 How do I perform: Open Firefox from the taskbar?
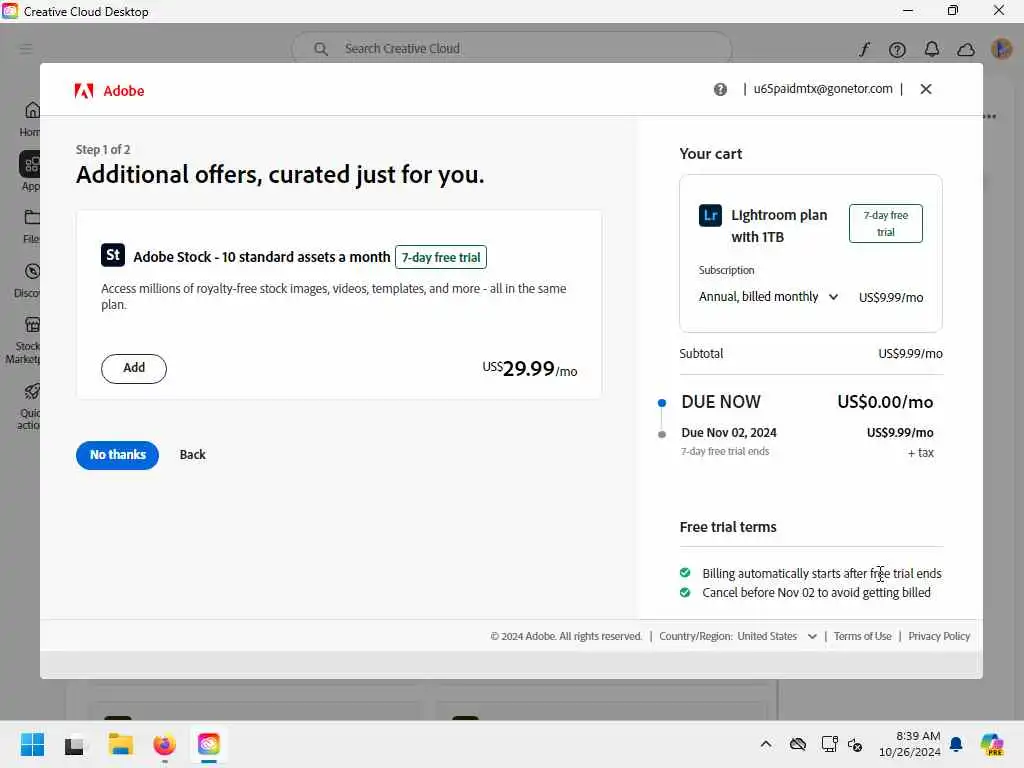point(165,744)
